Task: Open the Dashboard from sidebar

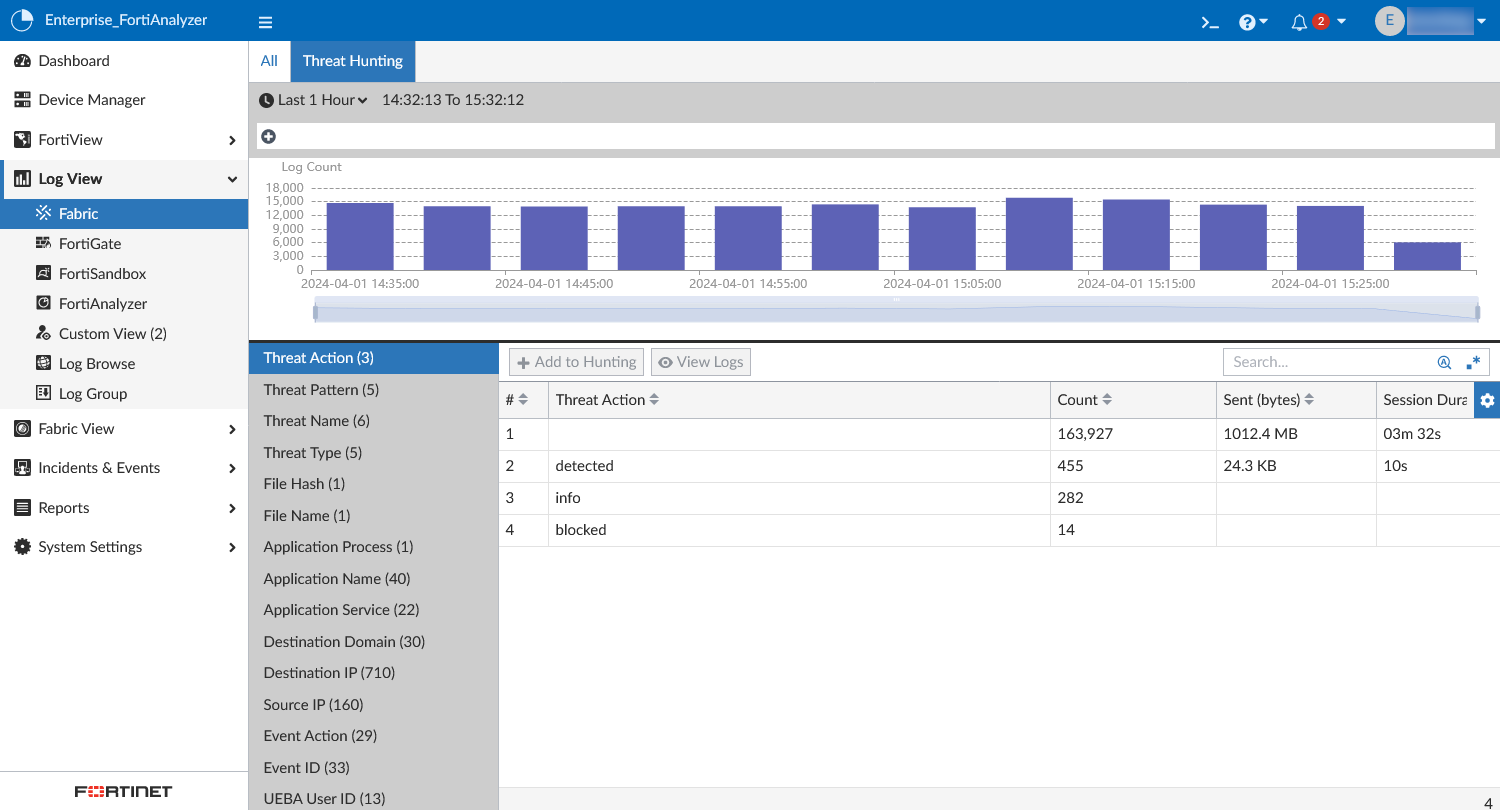Action: coord(74,61)
